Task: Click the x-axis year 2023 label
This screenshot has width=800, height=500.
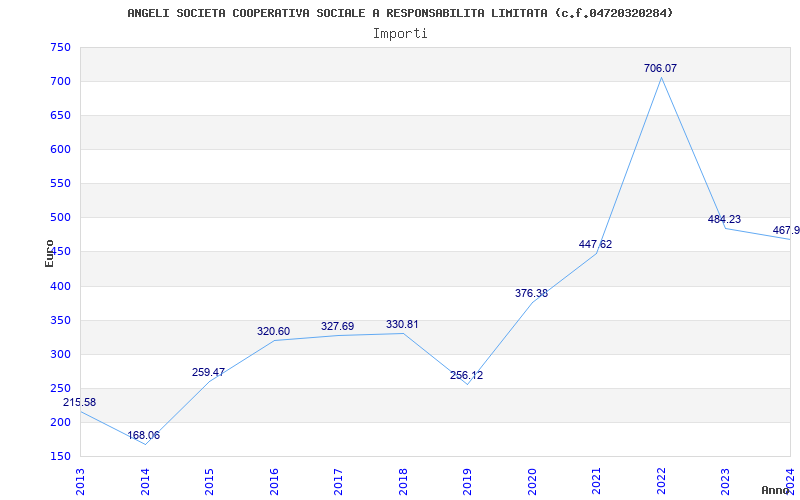Action: 726,481
